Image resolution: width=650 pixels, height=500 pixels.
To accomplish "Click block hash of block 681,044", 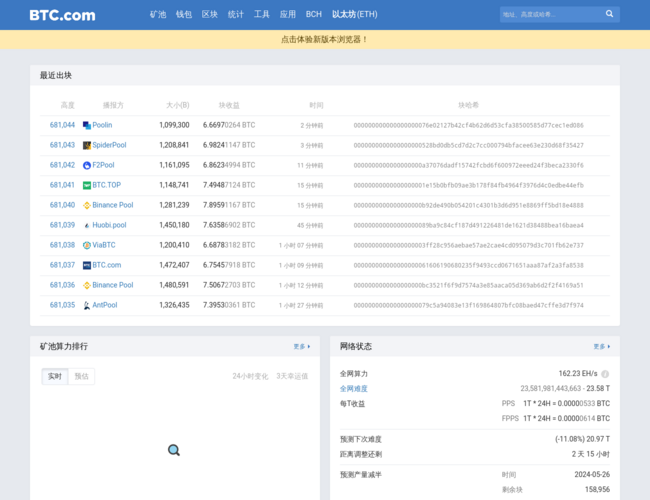I will tap(468, 125).
